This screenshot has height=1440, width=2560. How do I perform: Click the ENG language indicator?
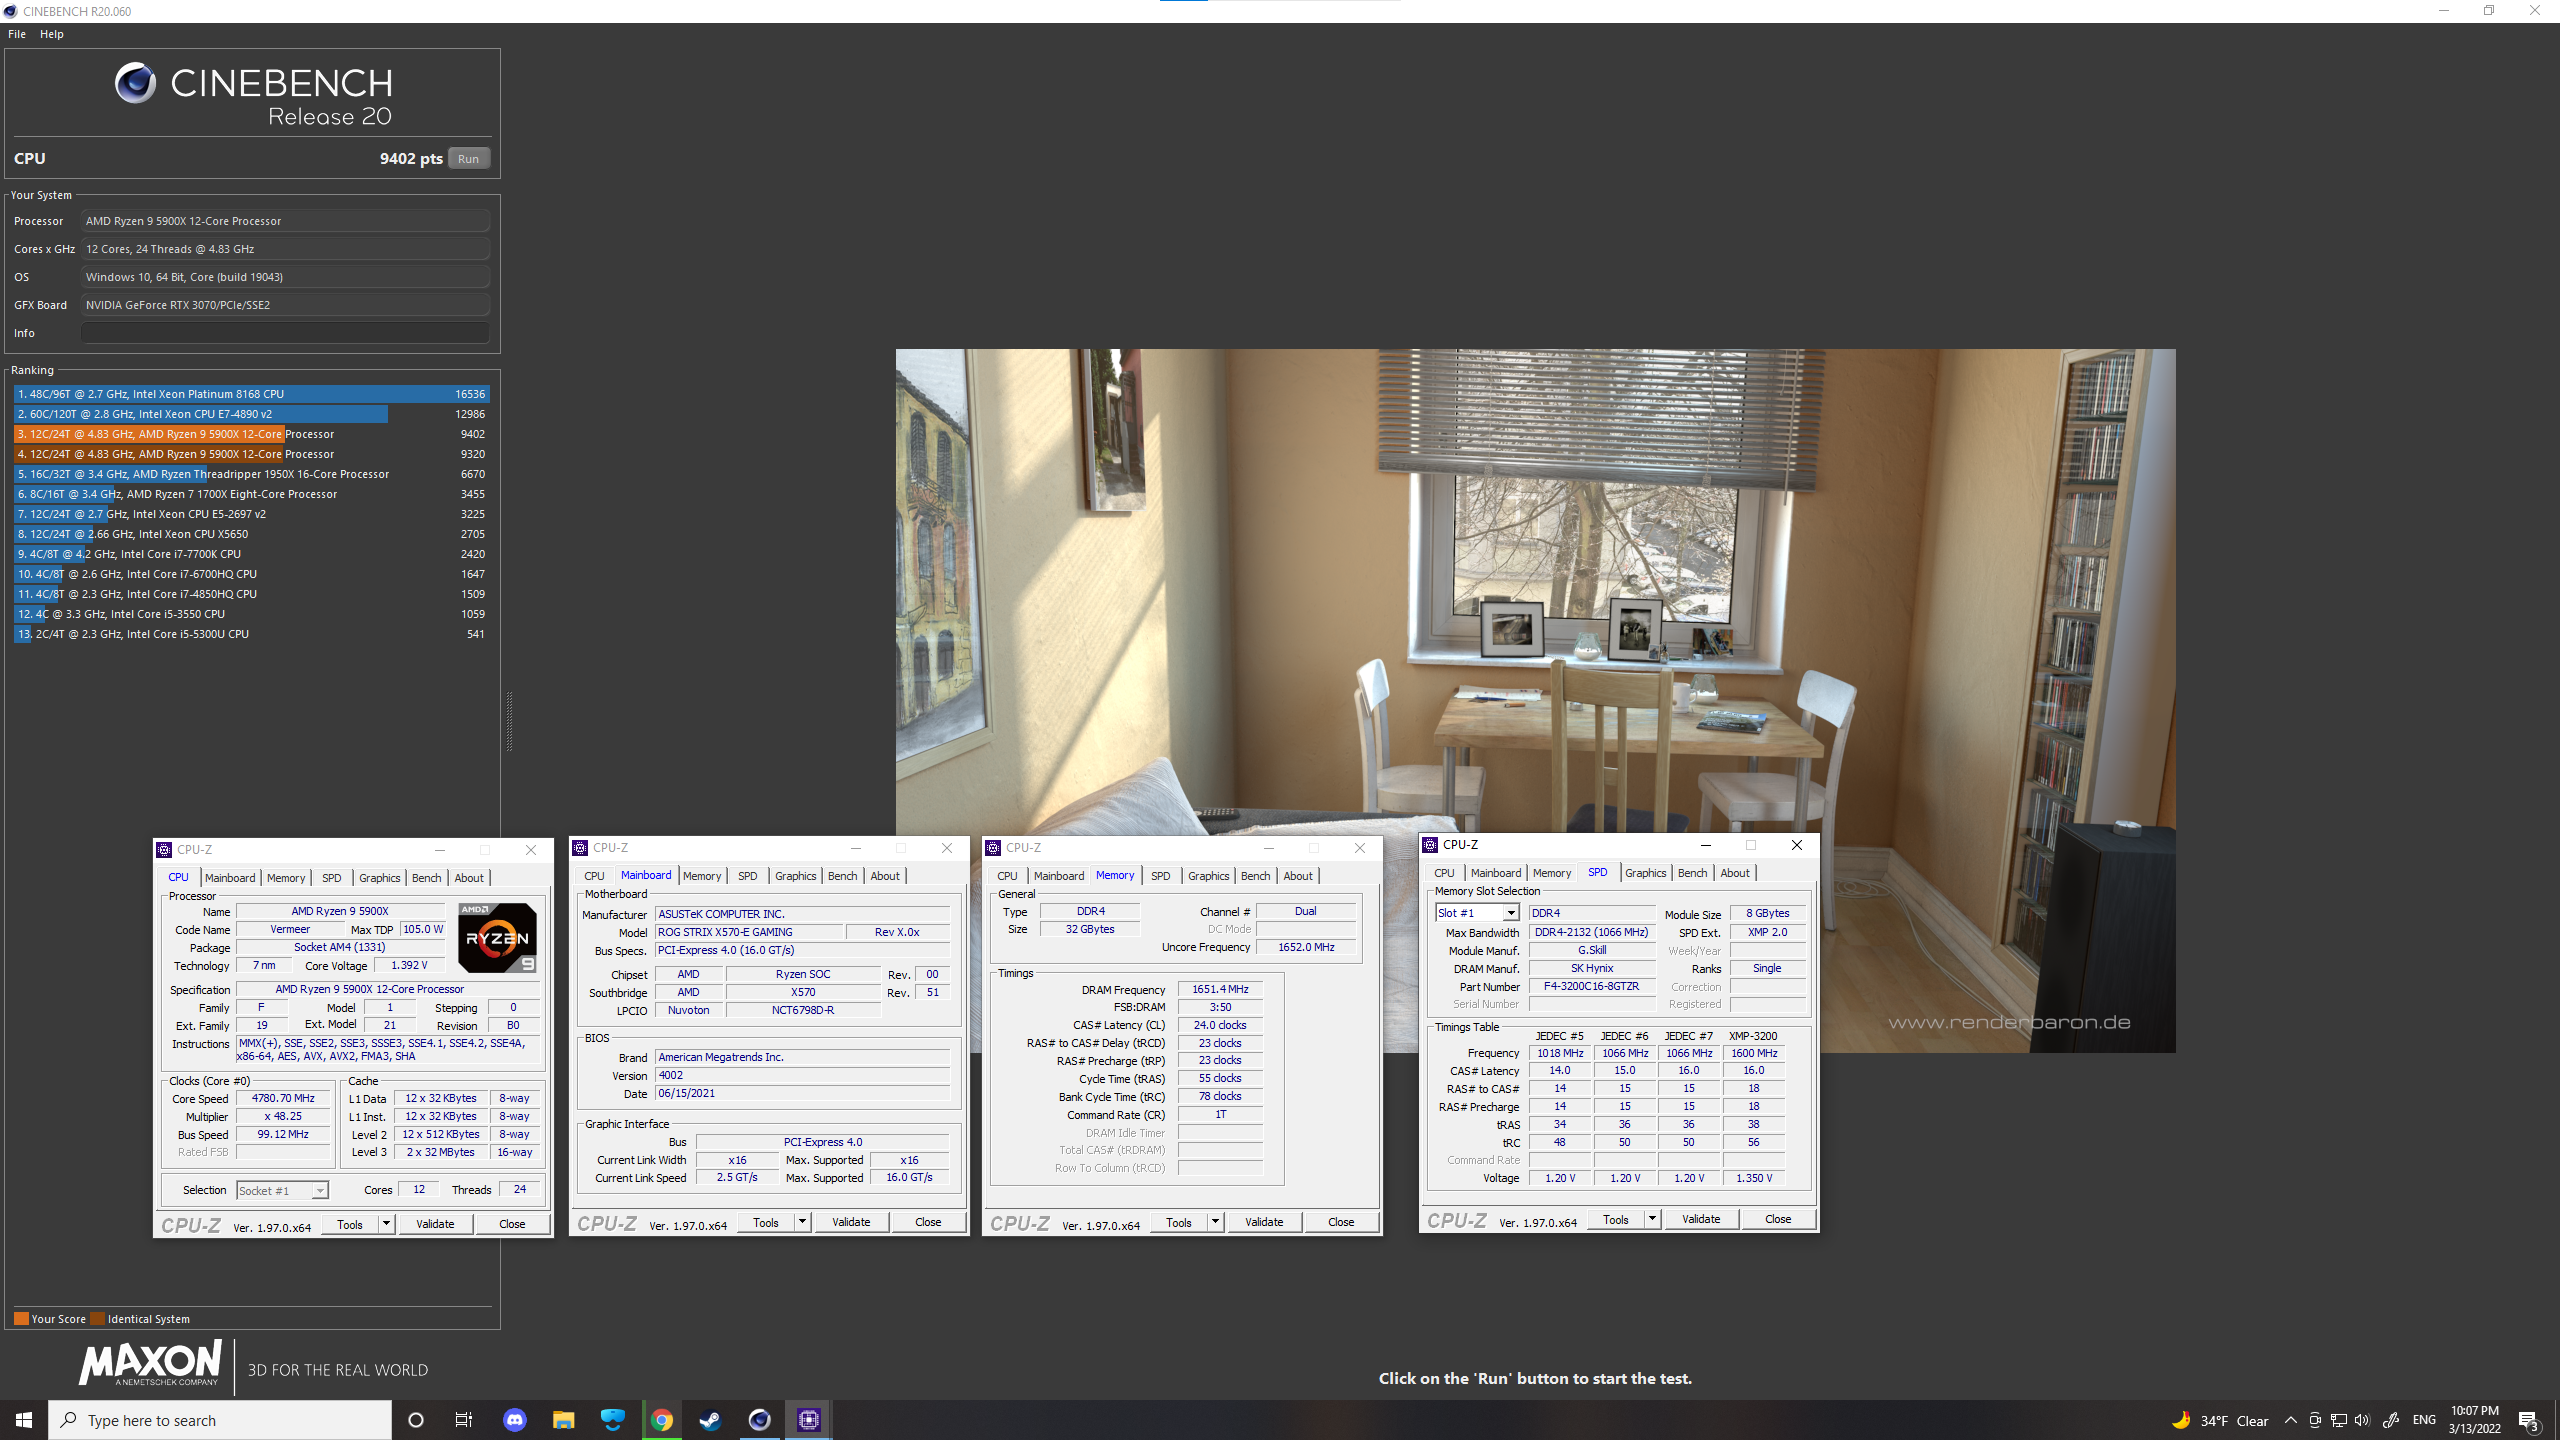pyautogui.click(x=2424, y=1420)
